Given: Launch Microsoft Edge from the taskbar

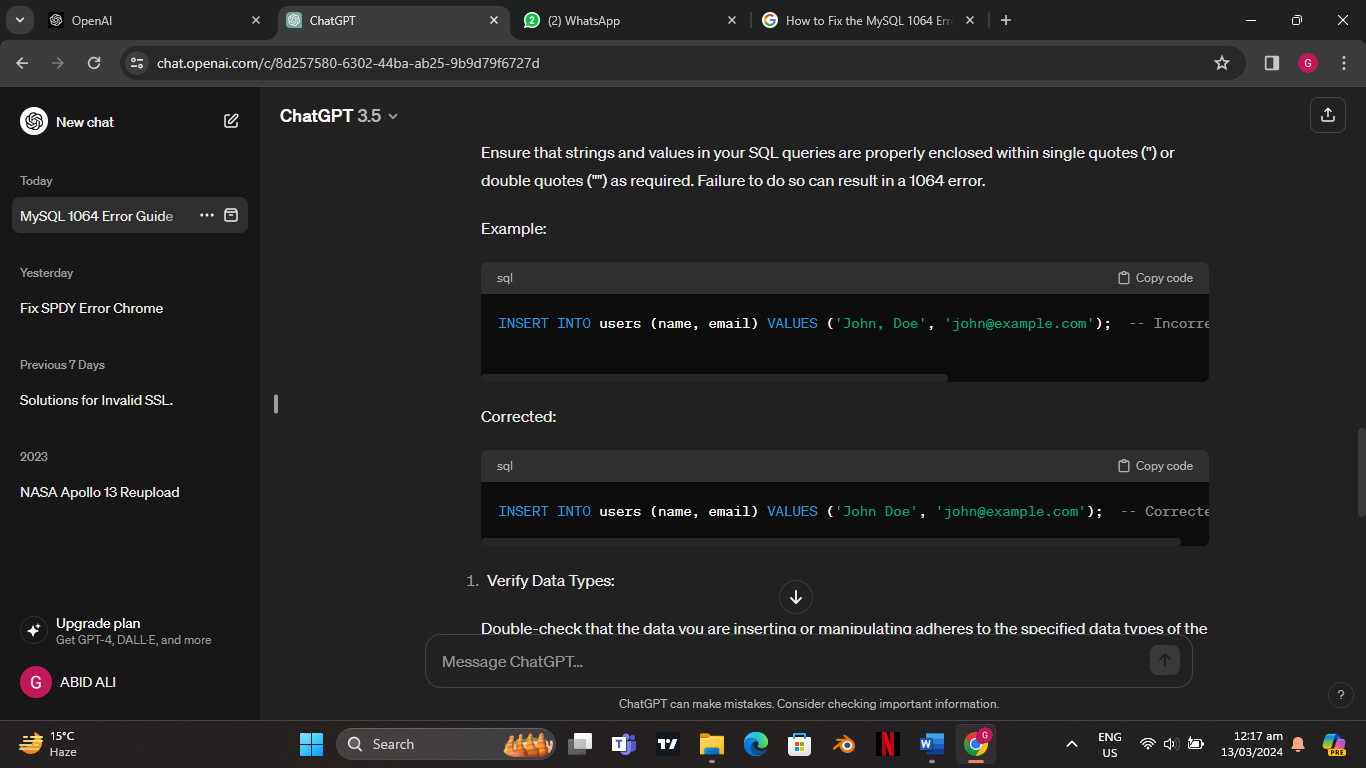Looking at the screenshot, I should pos(755,744).
